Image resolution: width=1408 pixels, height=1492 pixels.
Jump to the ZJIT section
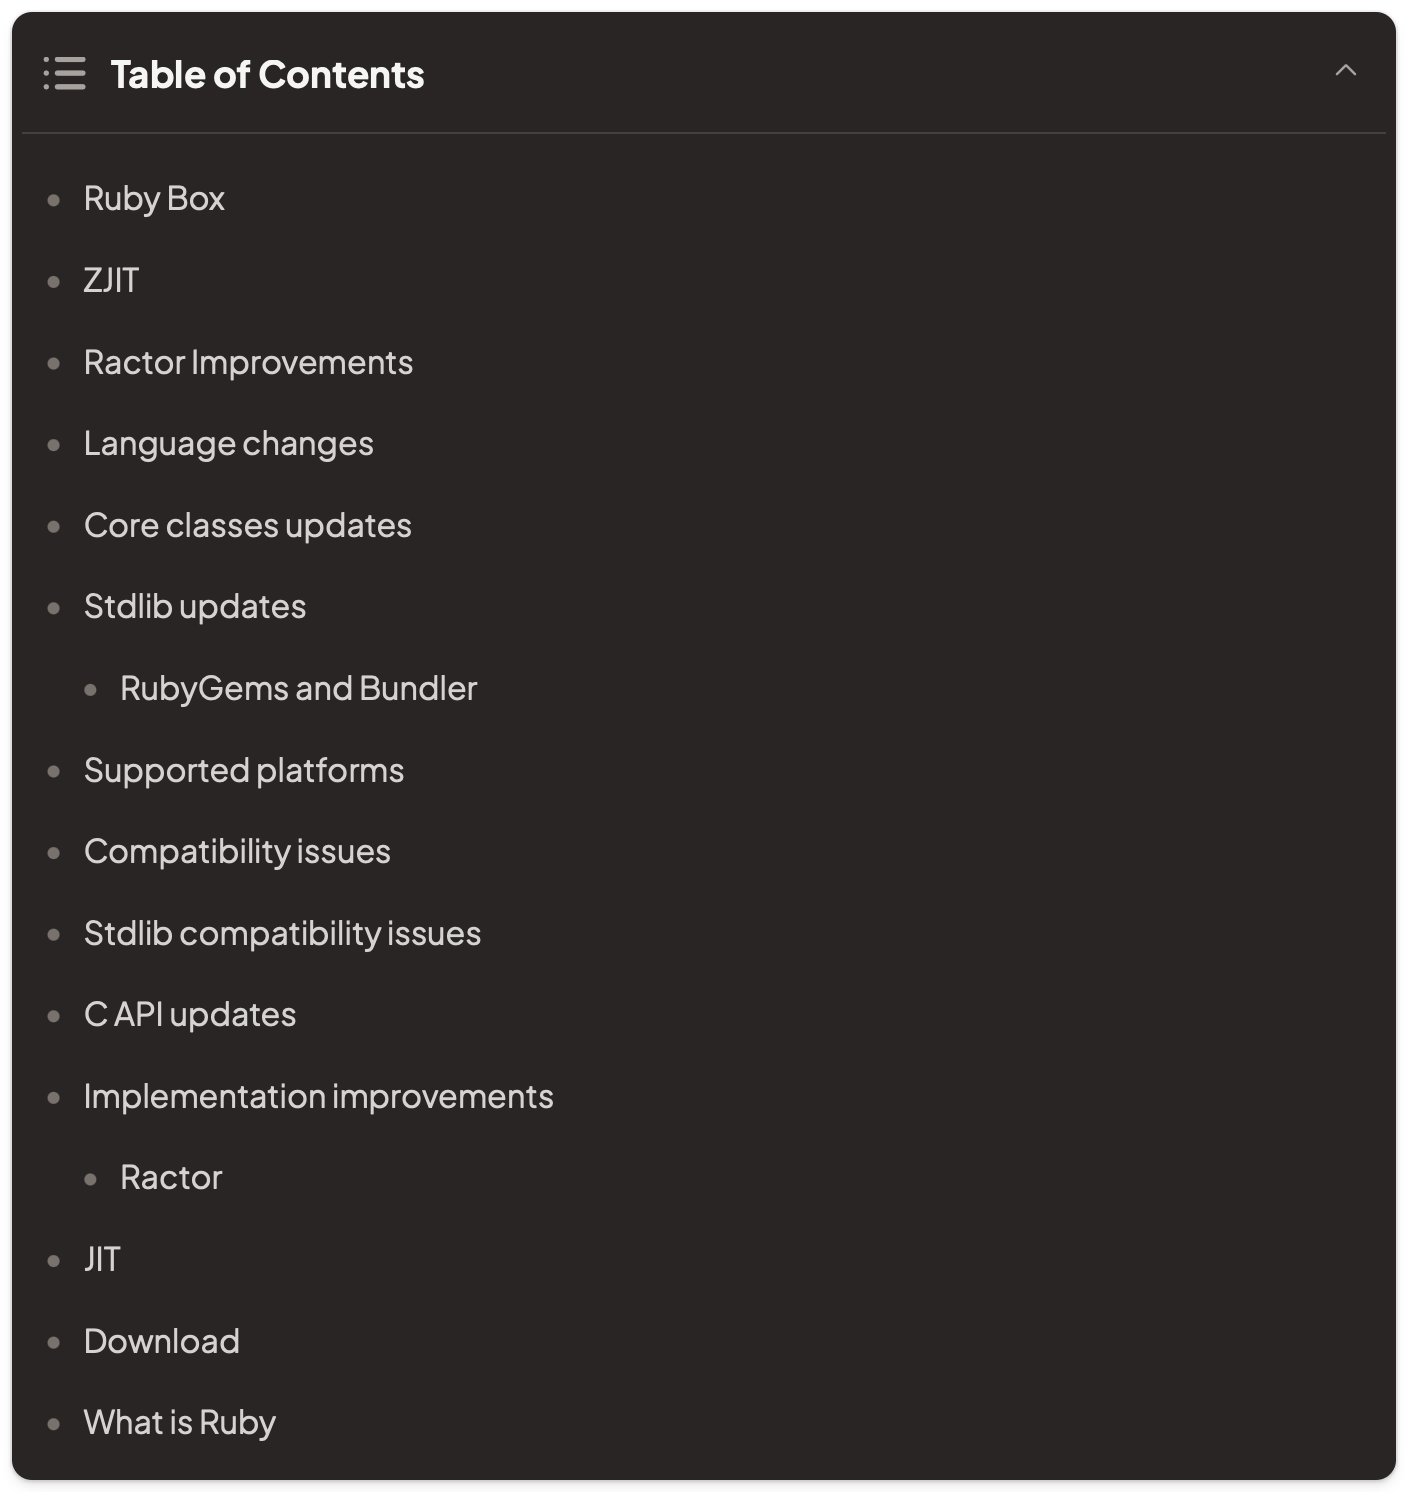coord(111,281)
